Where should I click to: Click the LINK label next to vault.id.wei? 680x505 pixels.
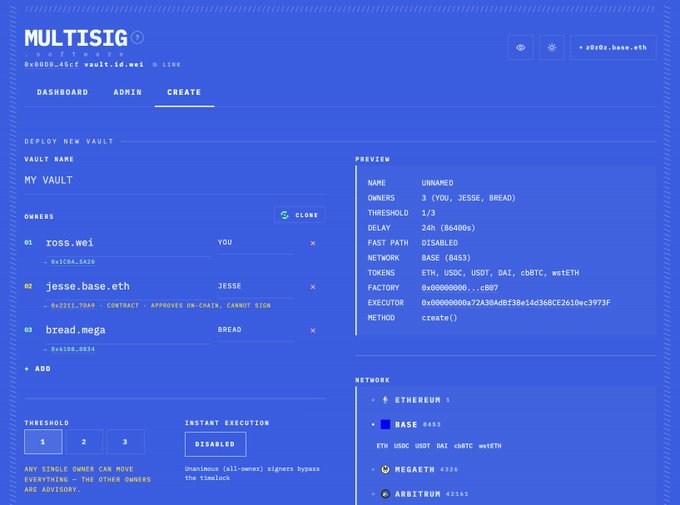(x=171, y=65)
